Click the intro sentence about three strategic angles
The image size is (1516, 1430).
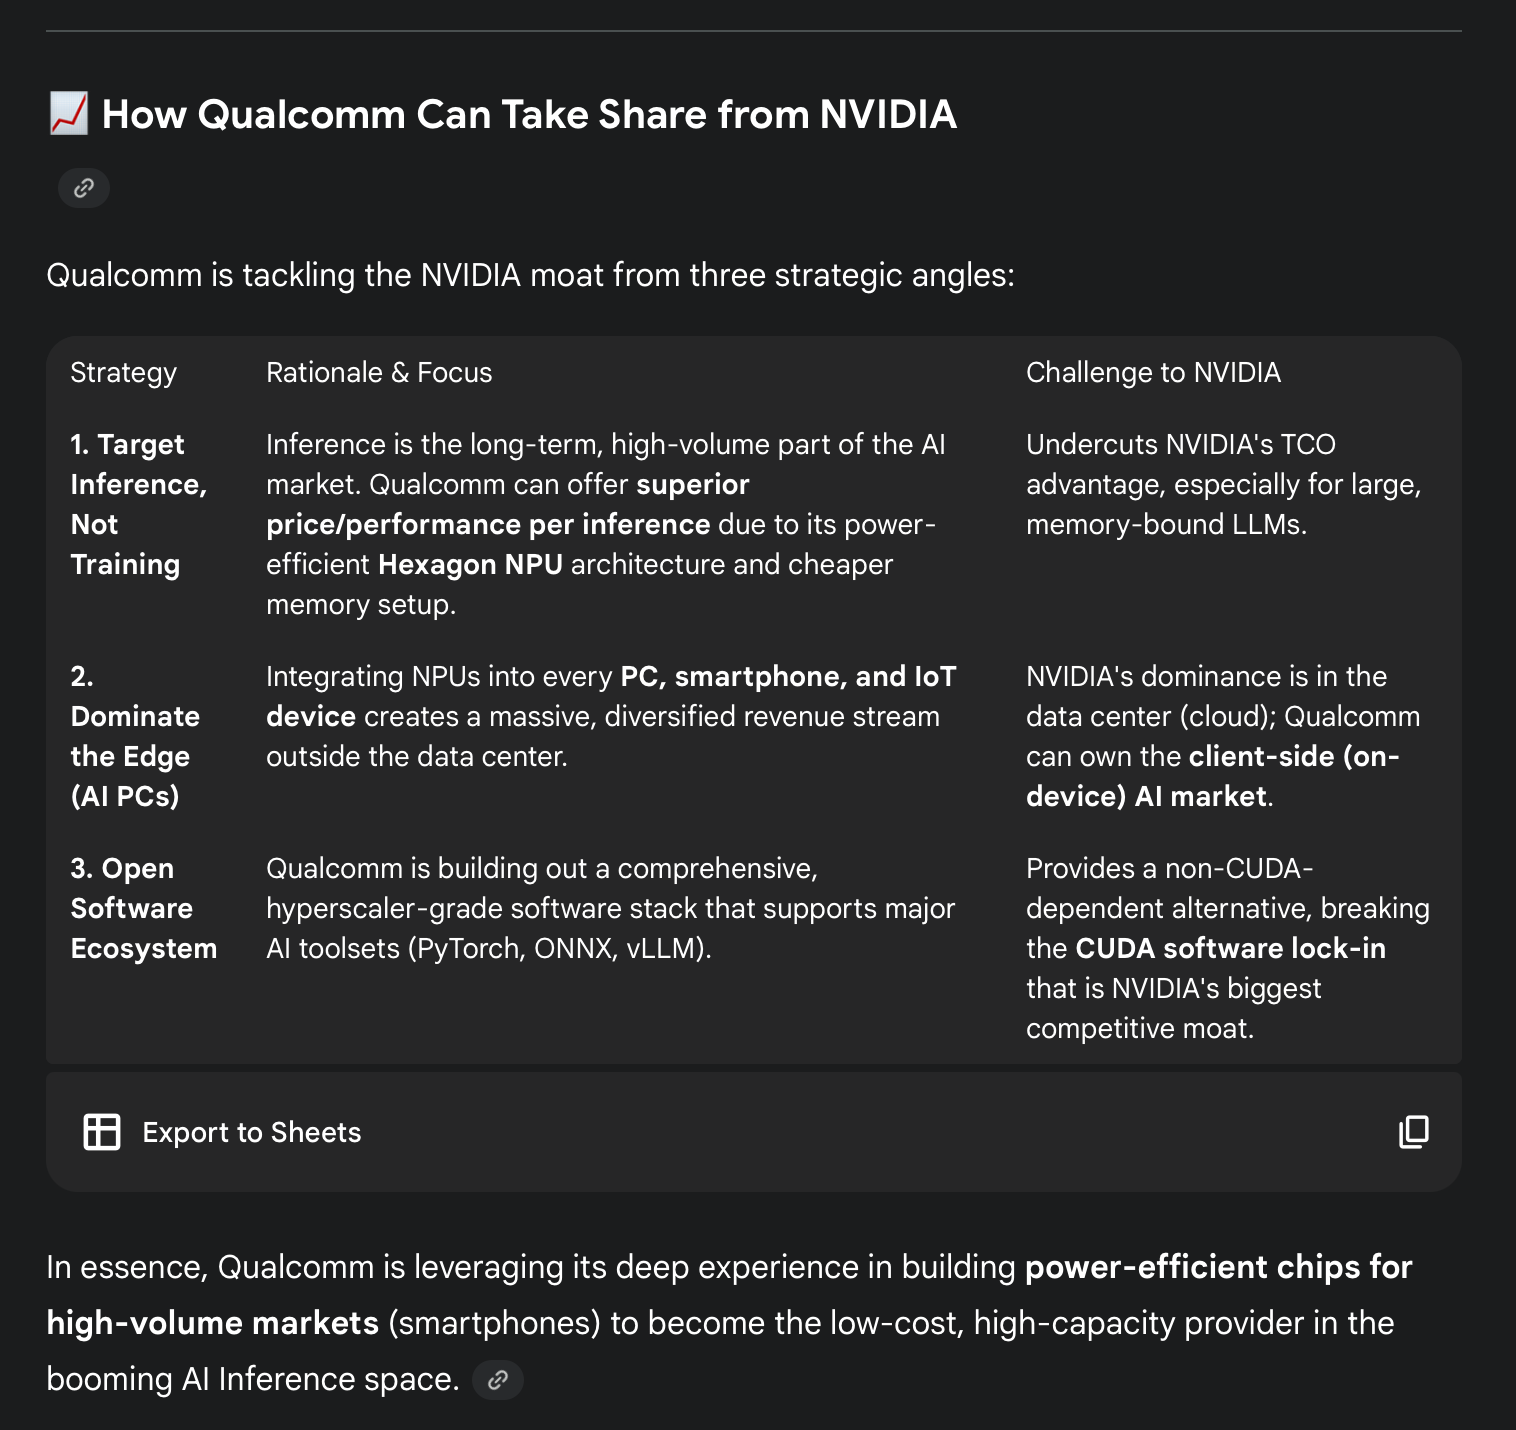[530, 274]
